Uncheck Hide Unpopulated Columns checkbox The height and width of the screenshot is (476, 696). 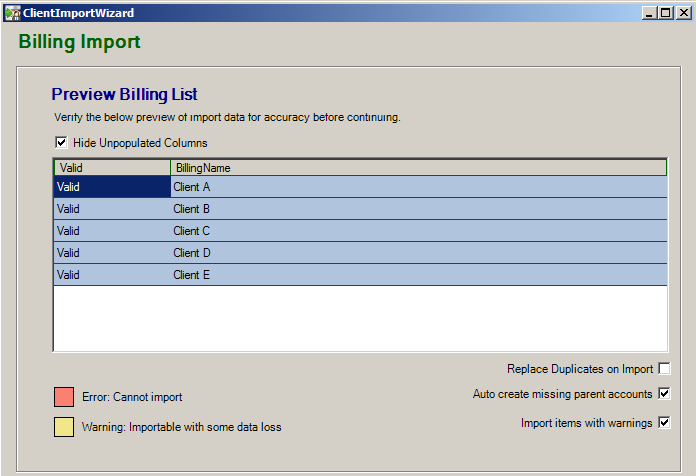[61, 143]
